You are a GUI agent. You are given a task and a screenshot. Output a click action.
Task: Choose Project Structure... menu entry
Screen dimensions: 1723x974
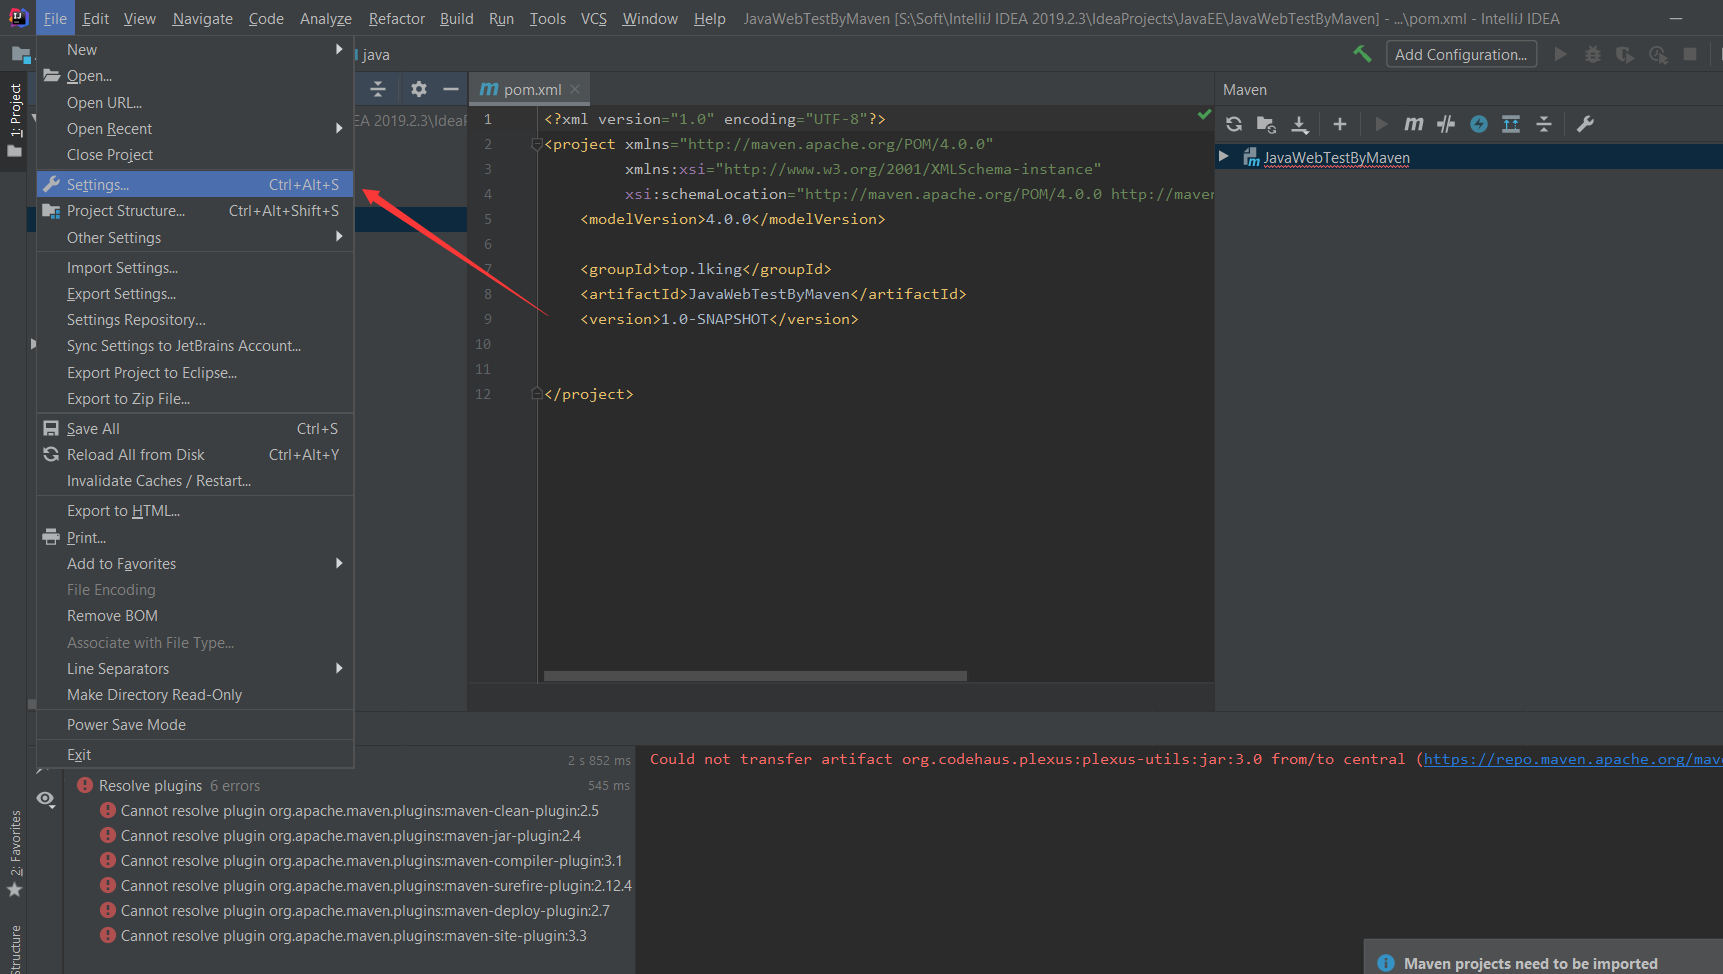(195, 211)
